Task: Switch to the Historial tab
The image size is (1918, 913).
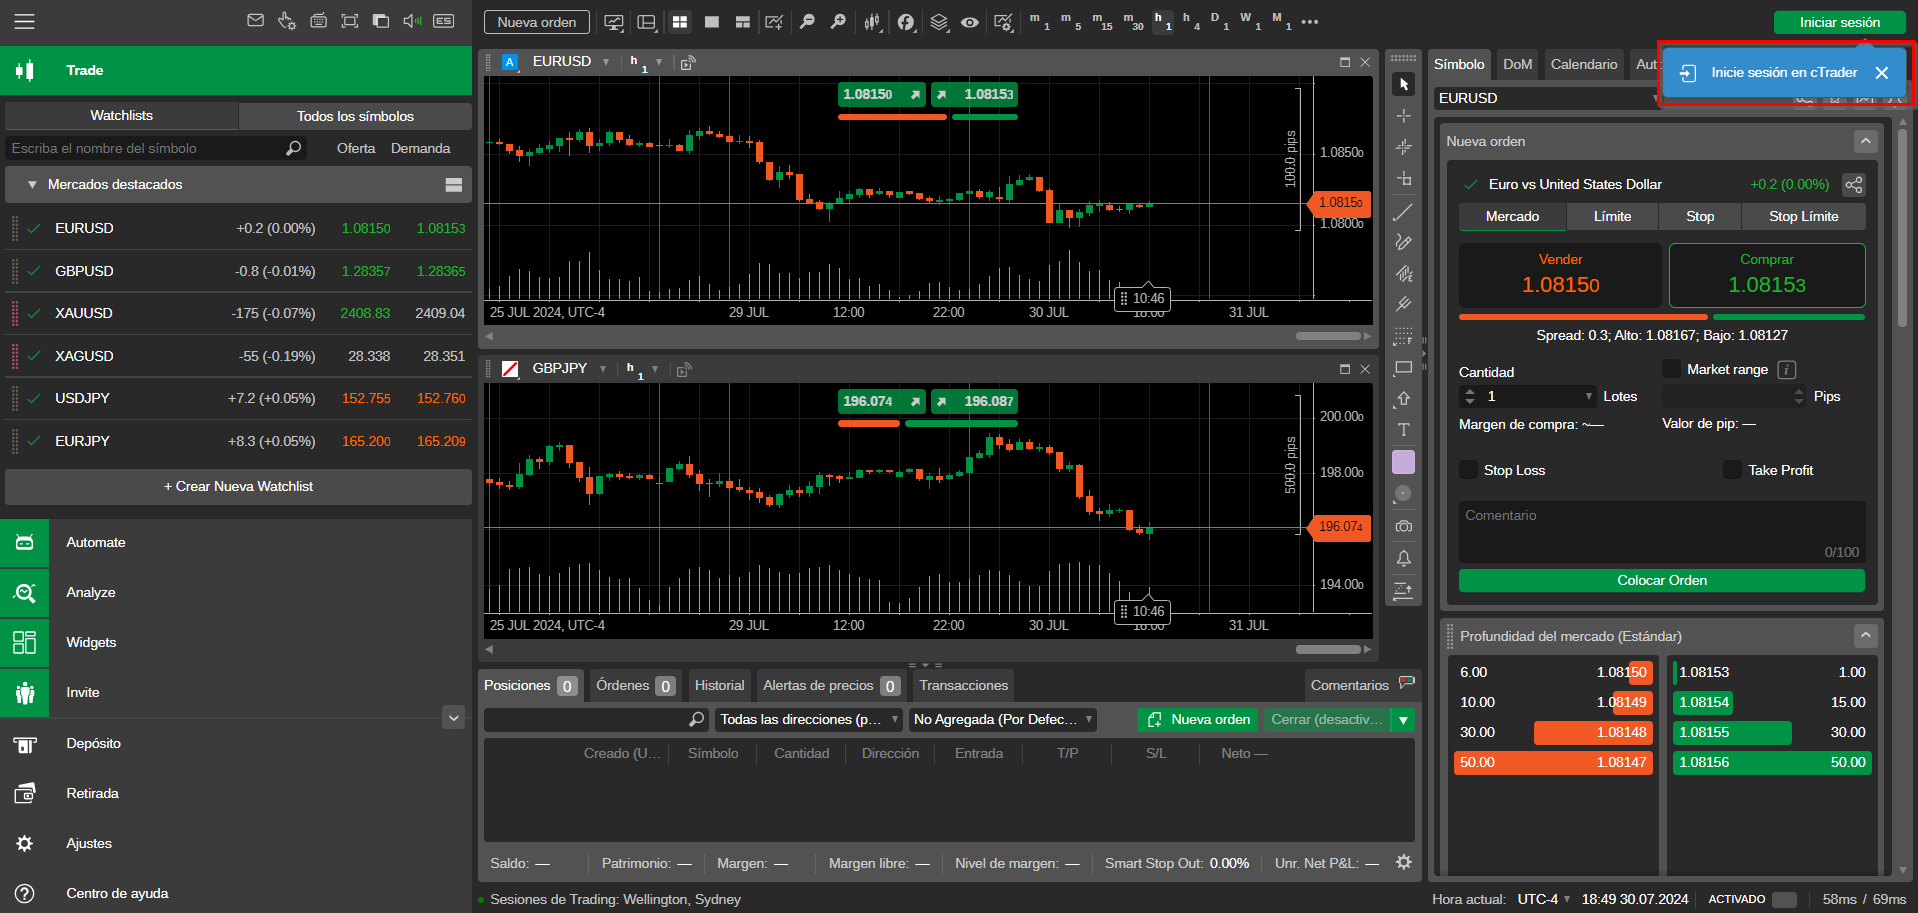Action: coord(719,685)
